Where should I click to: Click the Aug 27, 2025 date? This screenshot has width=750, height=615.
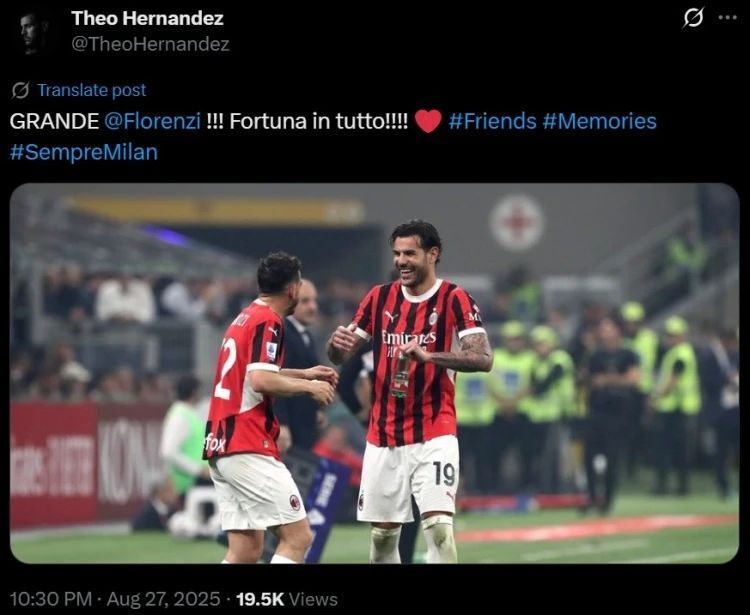(163, 599)
